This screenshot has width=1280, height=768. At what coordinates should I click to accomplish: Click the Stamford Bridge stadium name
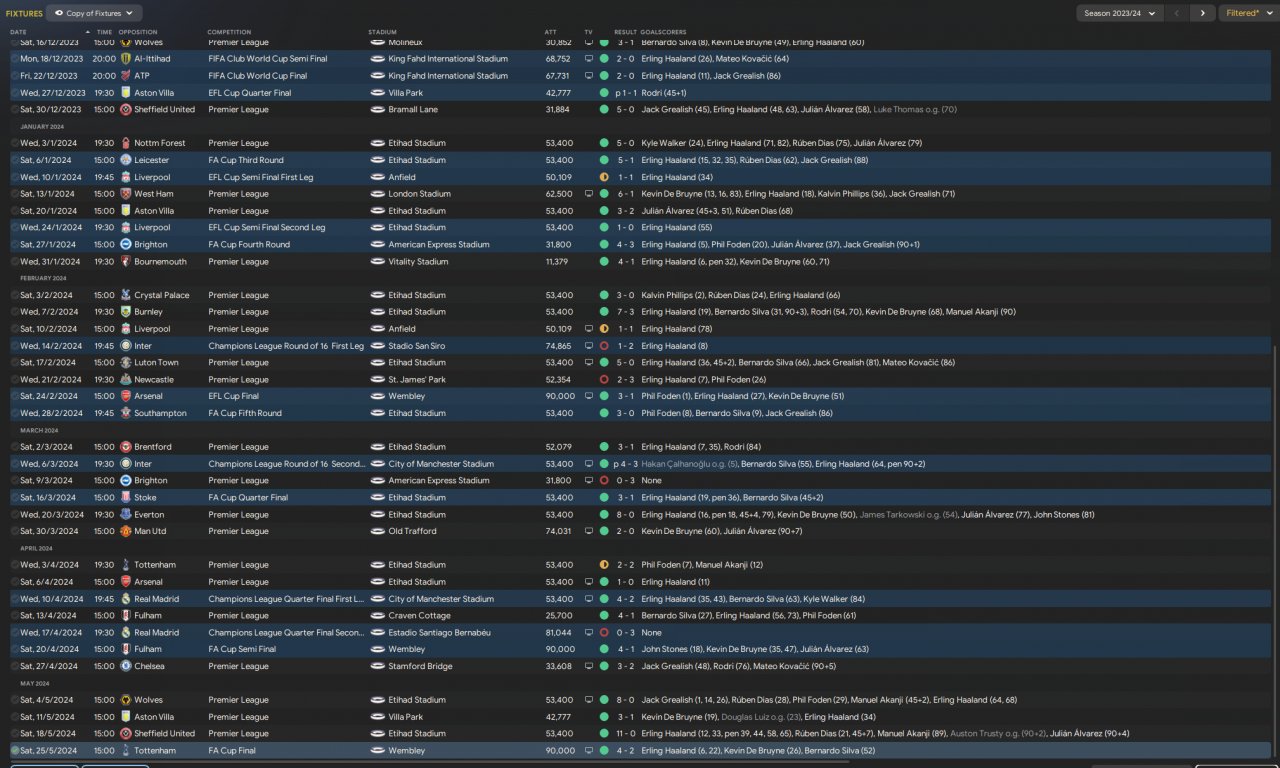(421, 666)
